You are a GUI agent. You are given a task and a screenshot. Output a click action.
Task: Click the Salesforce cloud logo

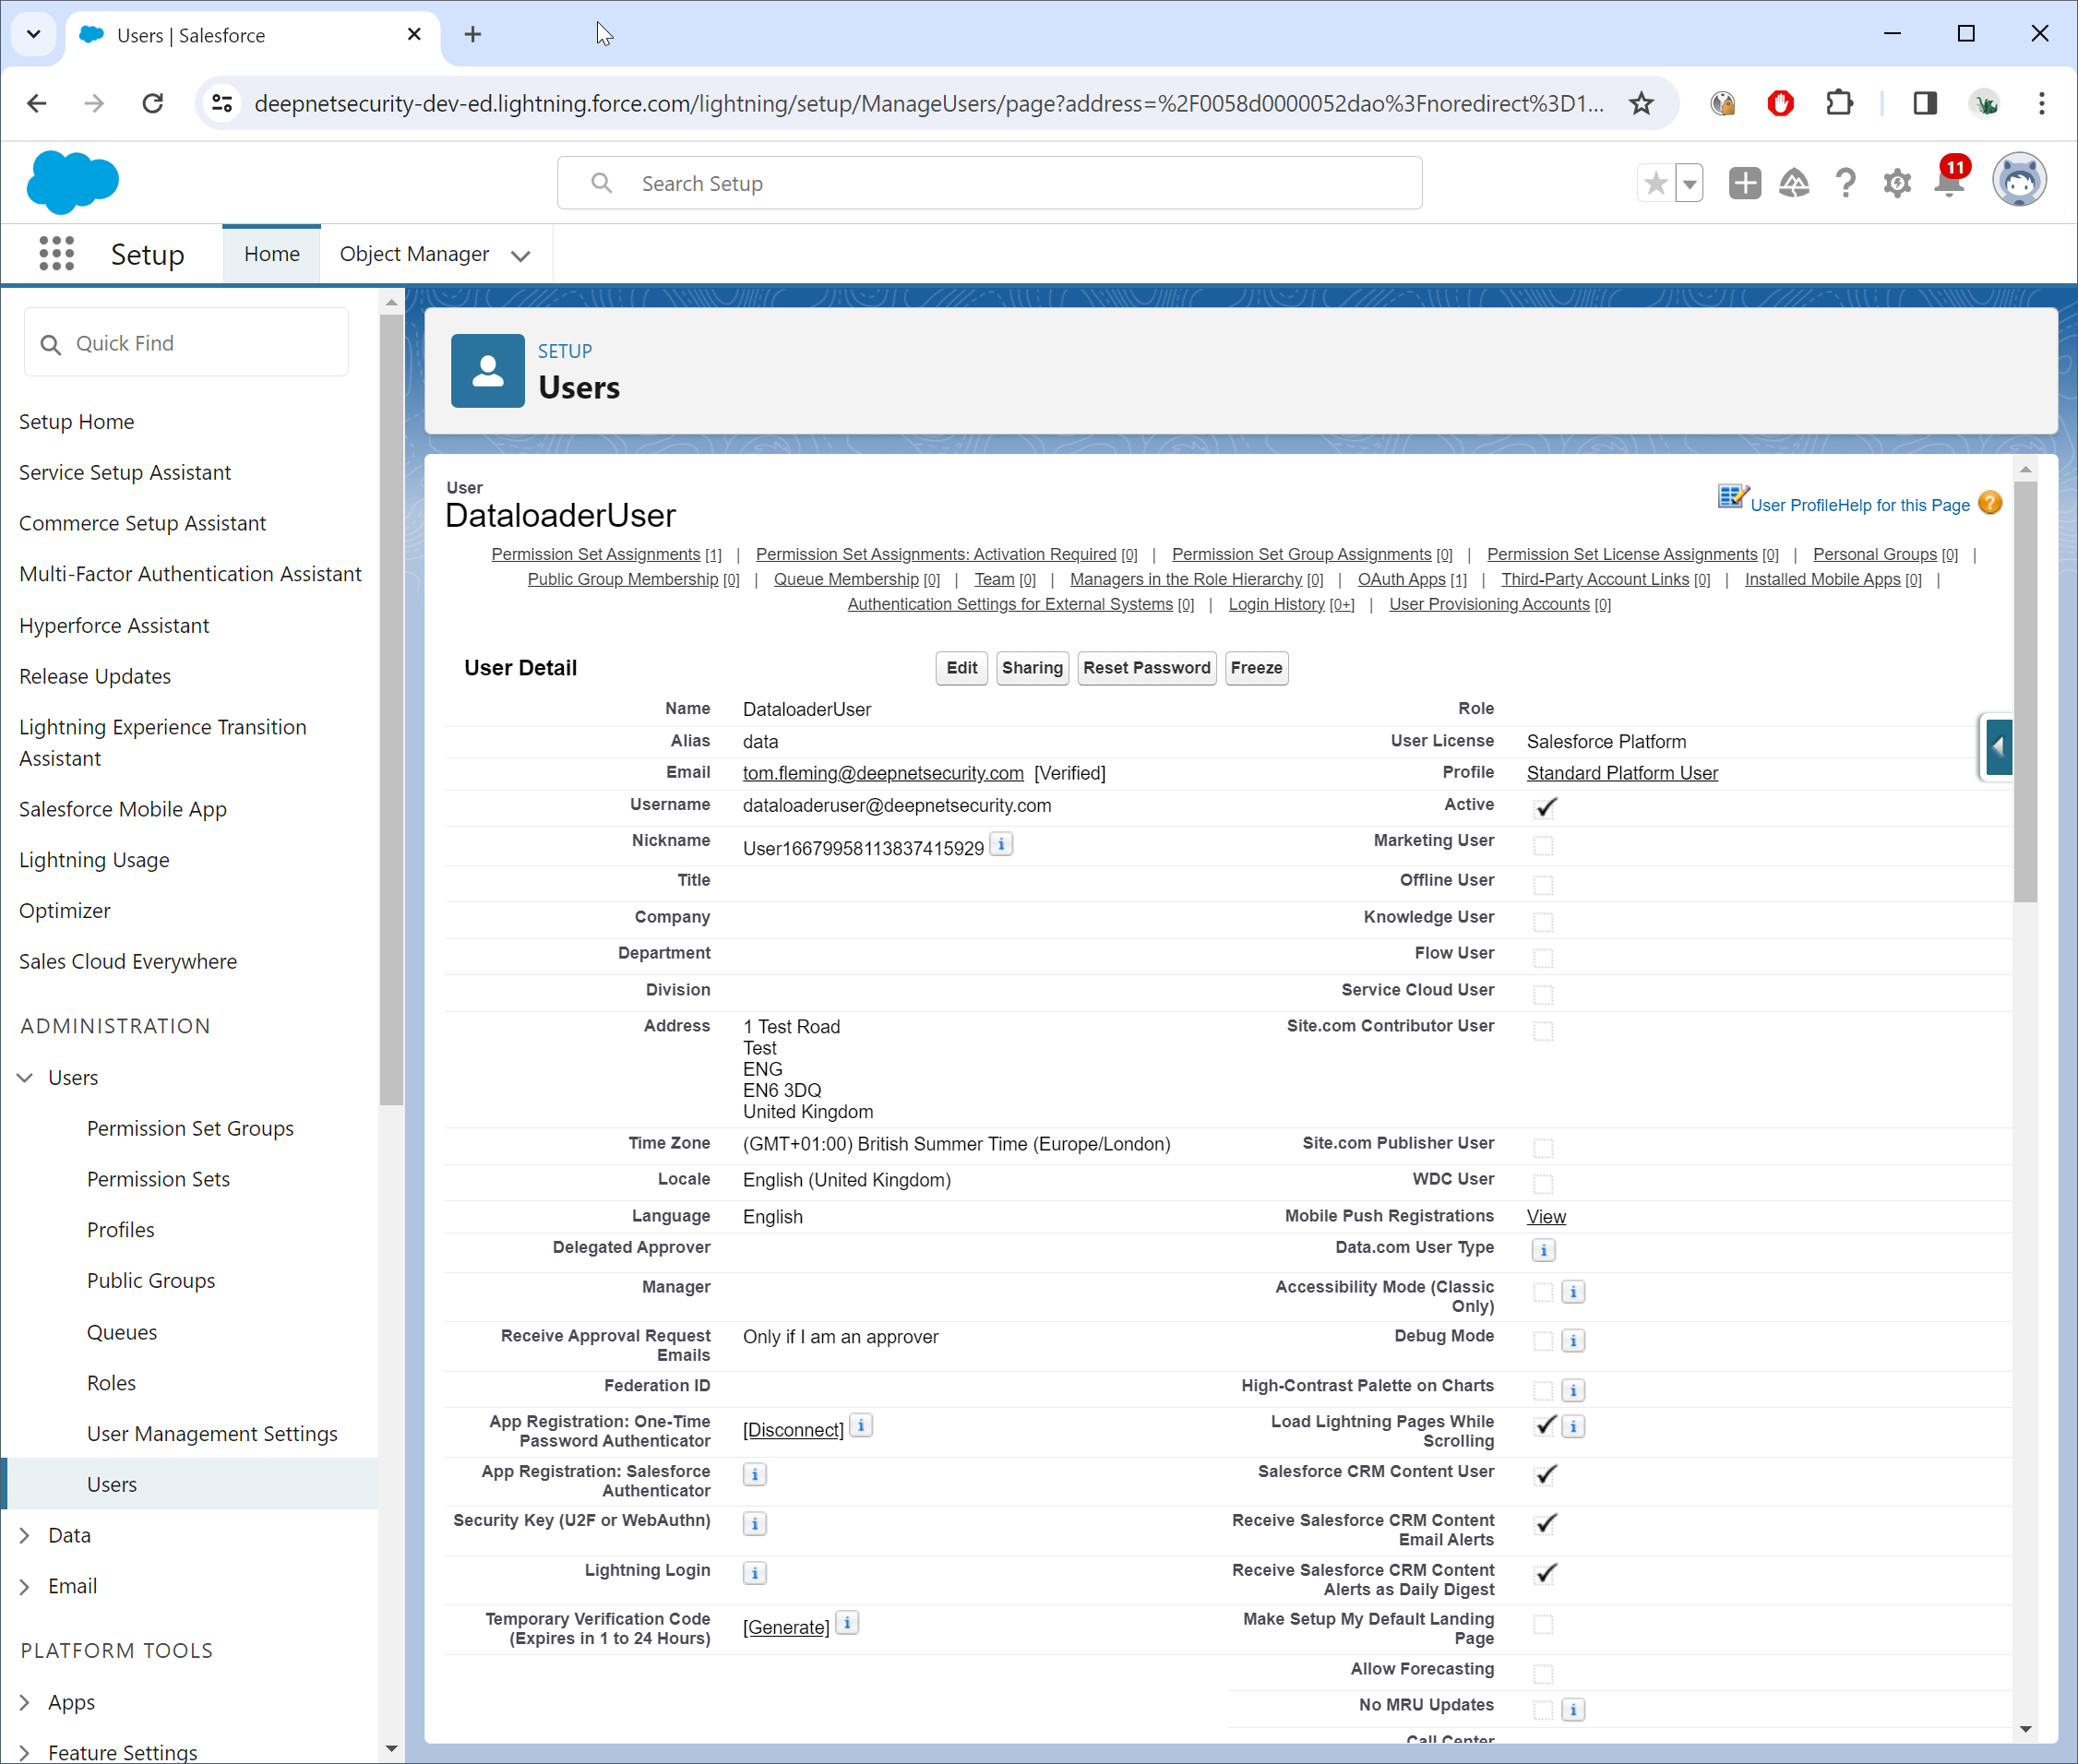coord(72,182)
